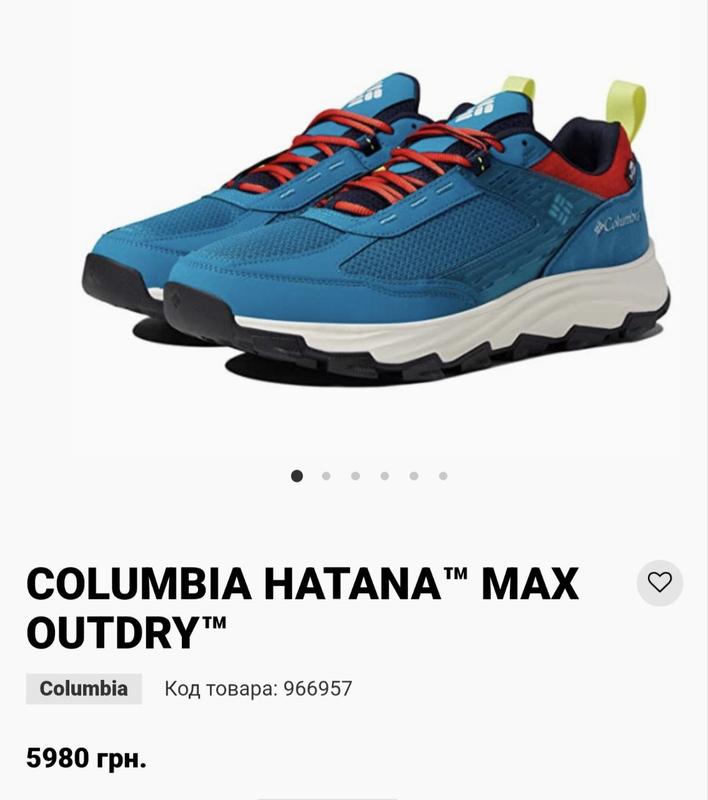Switch to the second carousel dot
This screenshot has height=800, width=708.
point(326,476)
